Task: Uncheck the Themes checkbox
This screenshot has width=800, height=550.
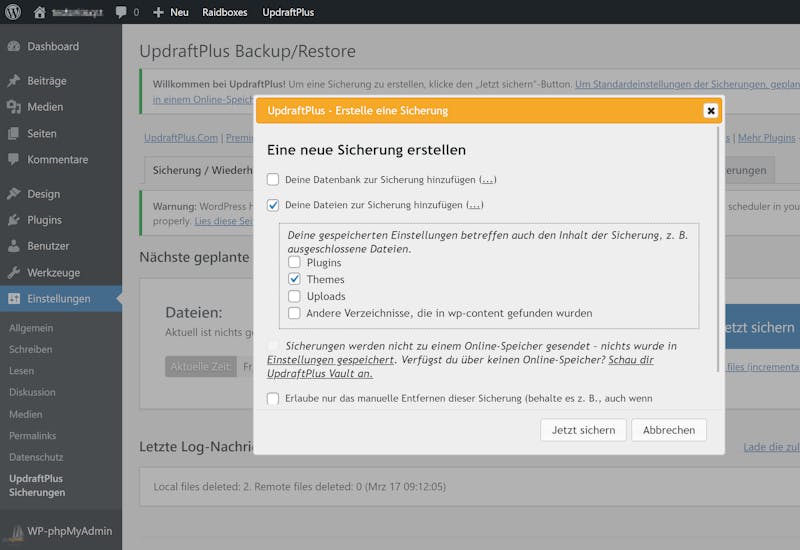Action: click(x=294, y=279)
